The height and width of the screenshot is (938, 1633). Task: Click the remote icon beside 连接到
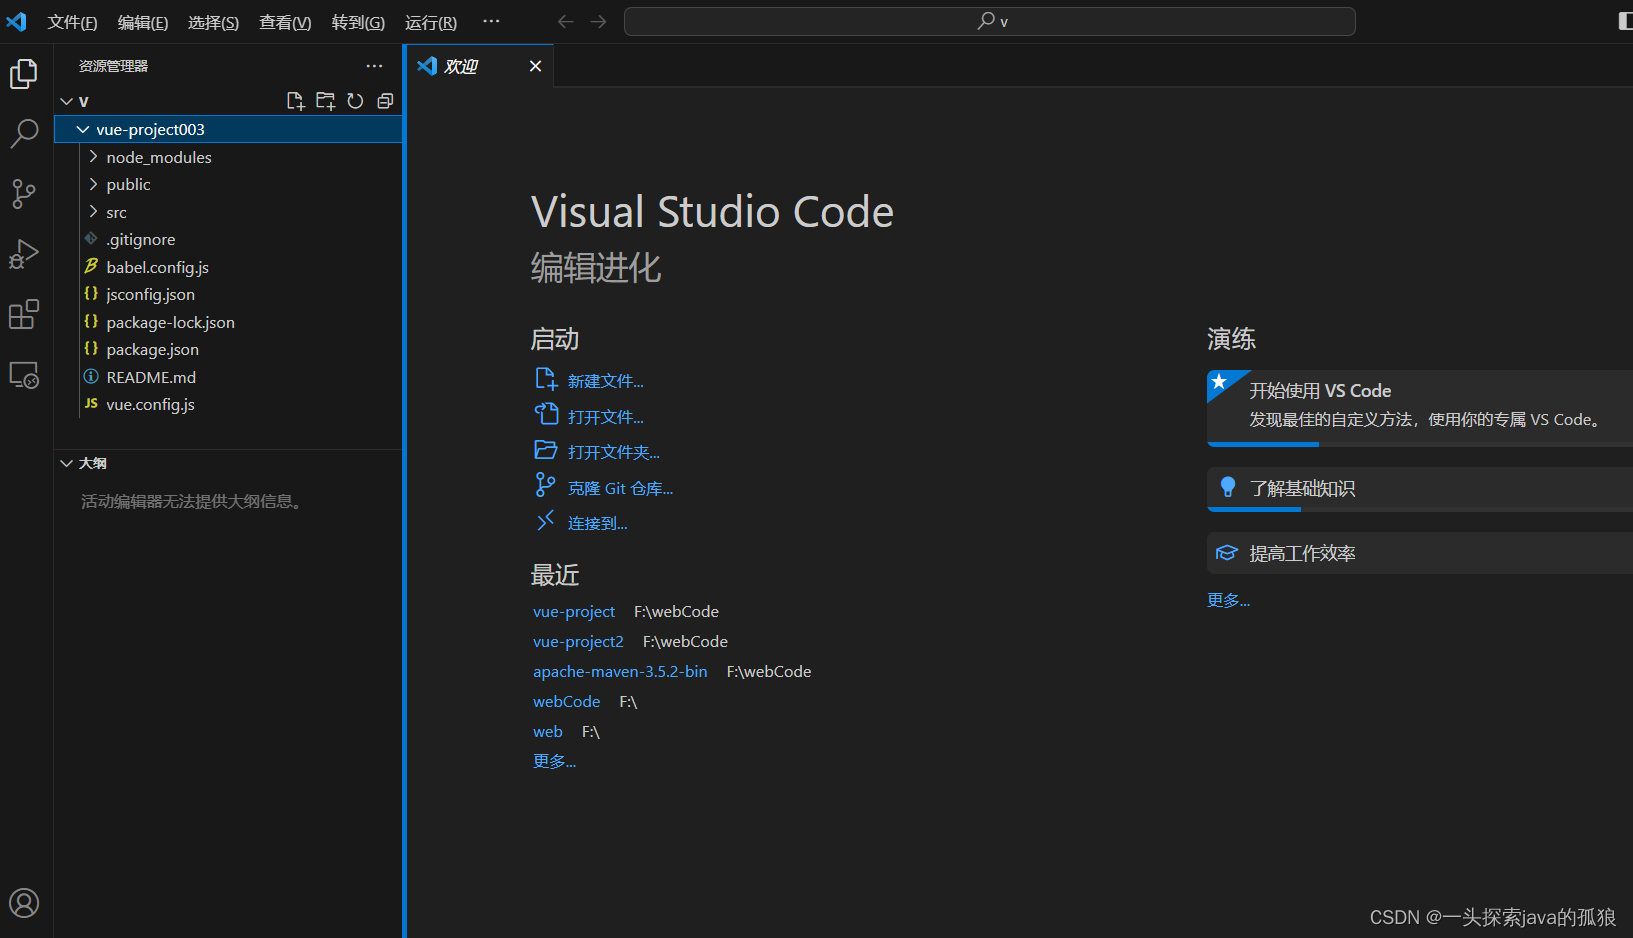[x=545, y=521]
